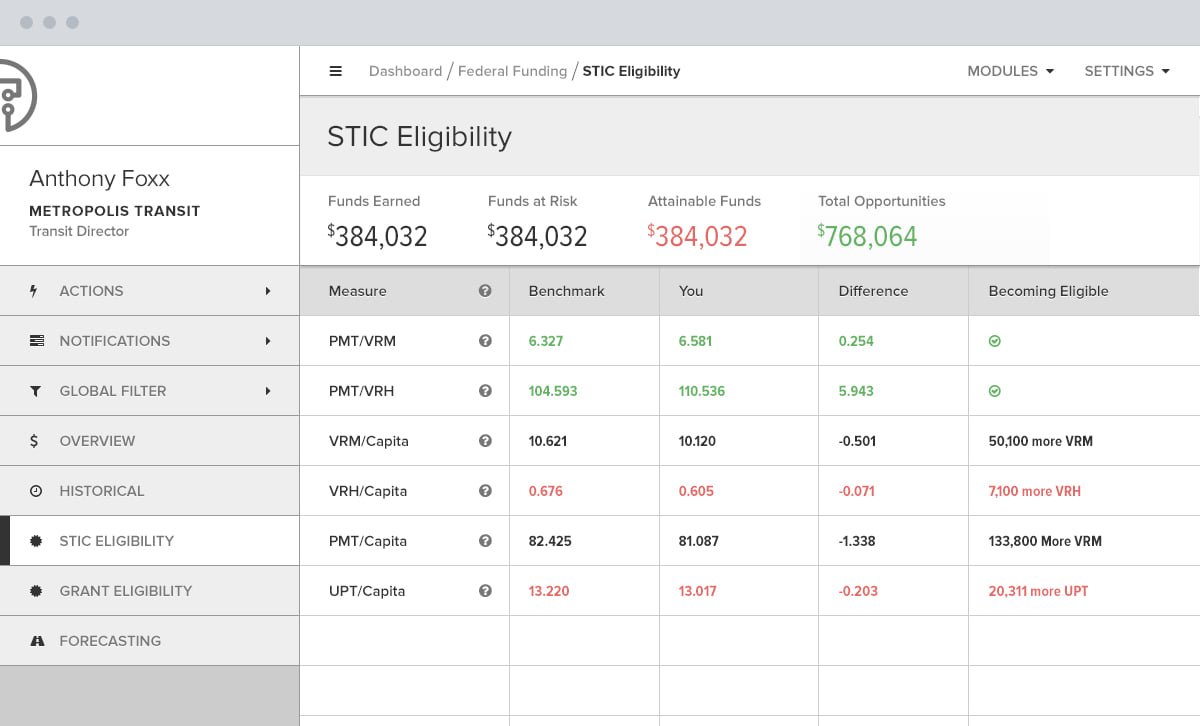Expand the Notifications submenu arrow
This screenshot has height=726, width=1200.
(268, 341)
